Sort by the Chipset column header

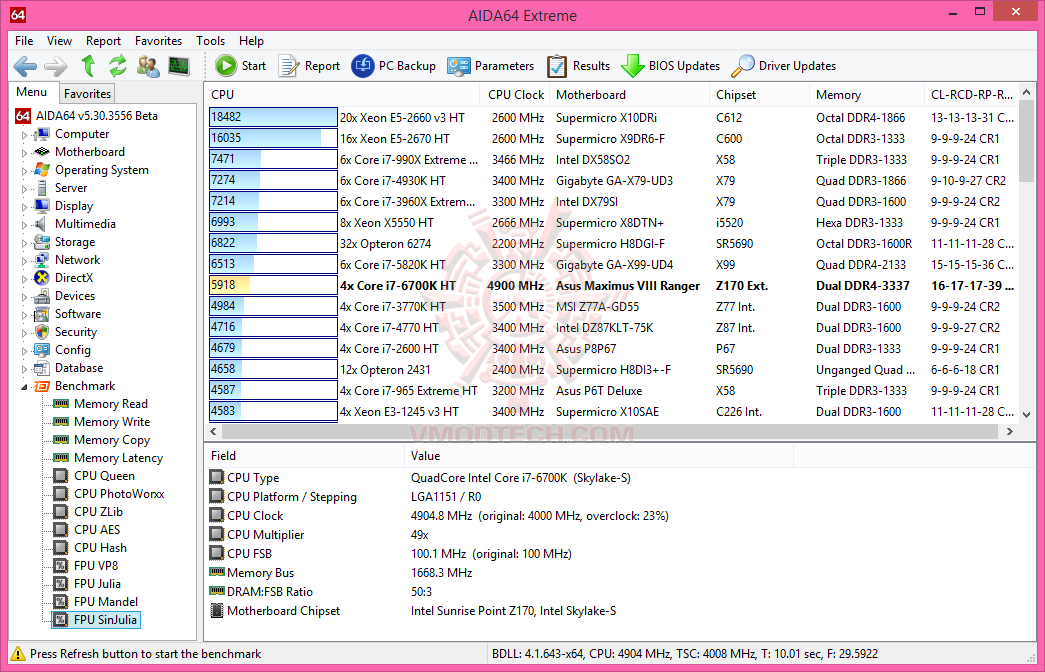760,95
